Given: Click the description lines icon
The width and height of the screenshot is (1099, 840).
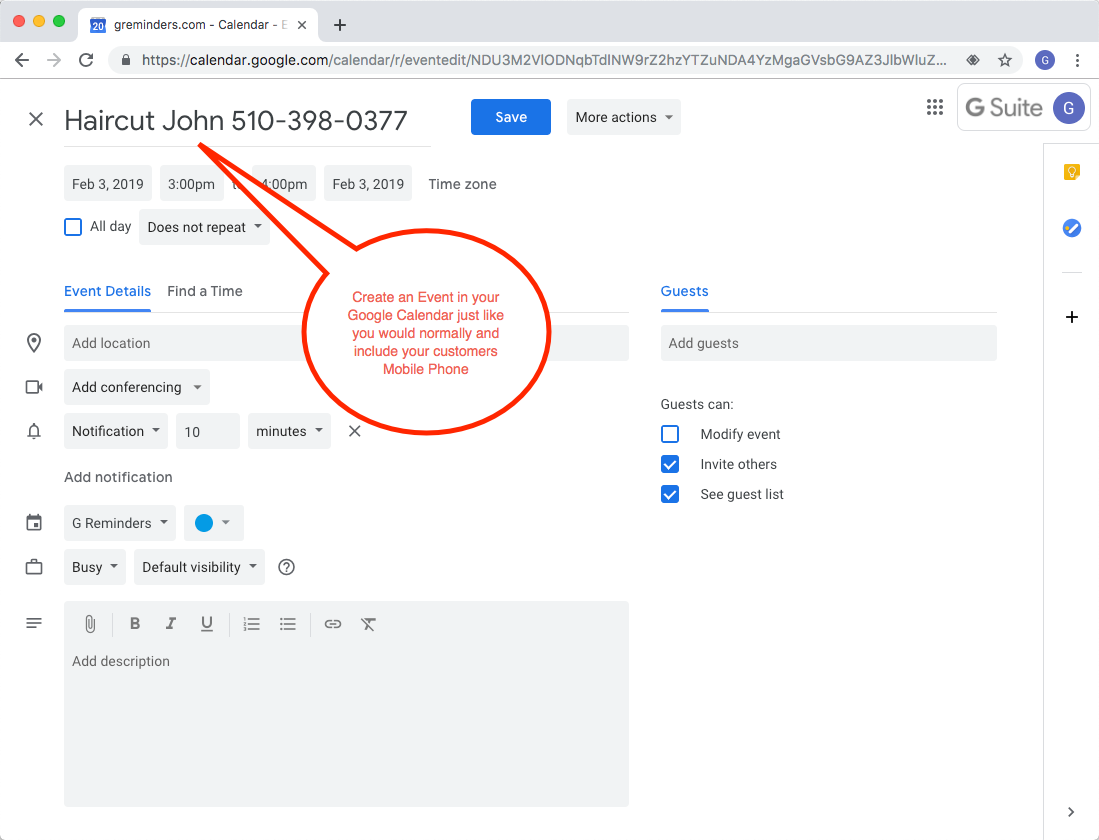Looking at the screenshot, I should (x=34, y=623).
